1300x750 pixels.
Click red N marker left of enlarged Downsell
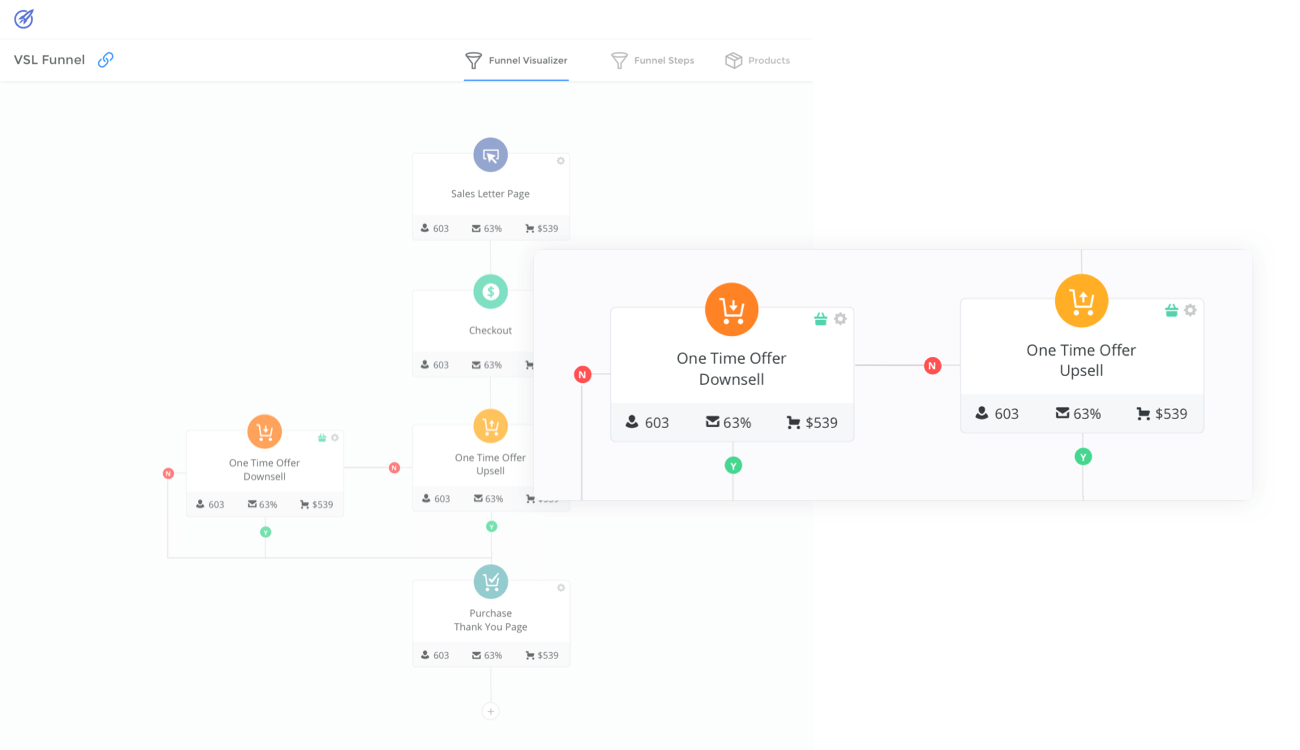583,374
